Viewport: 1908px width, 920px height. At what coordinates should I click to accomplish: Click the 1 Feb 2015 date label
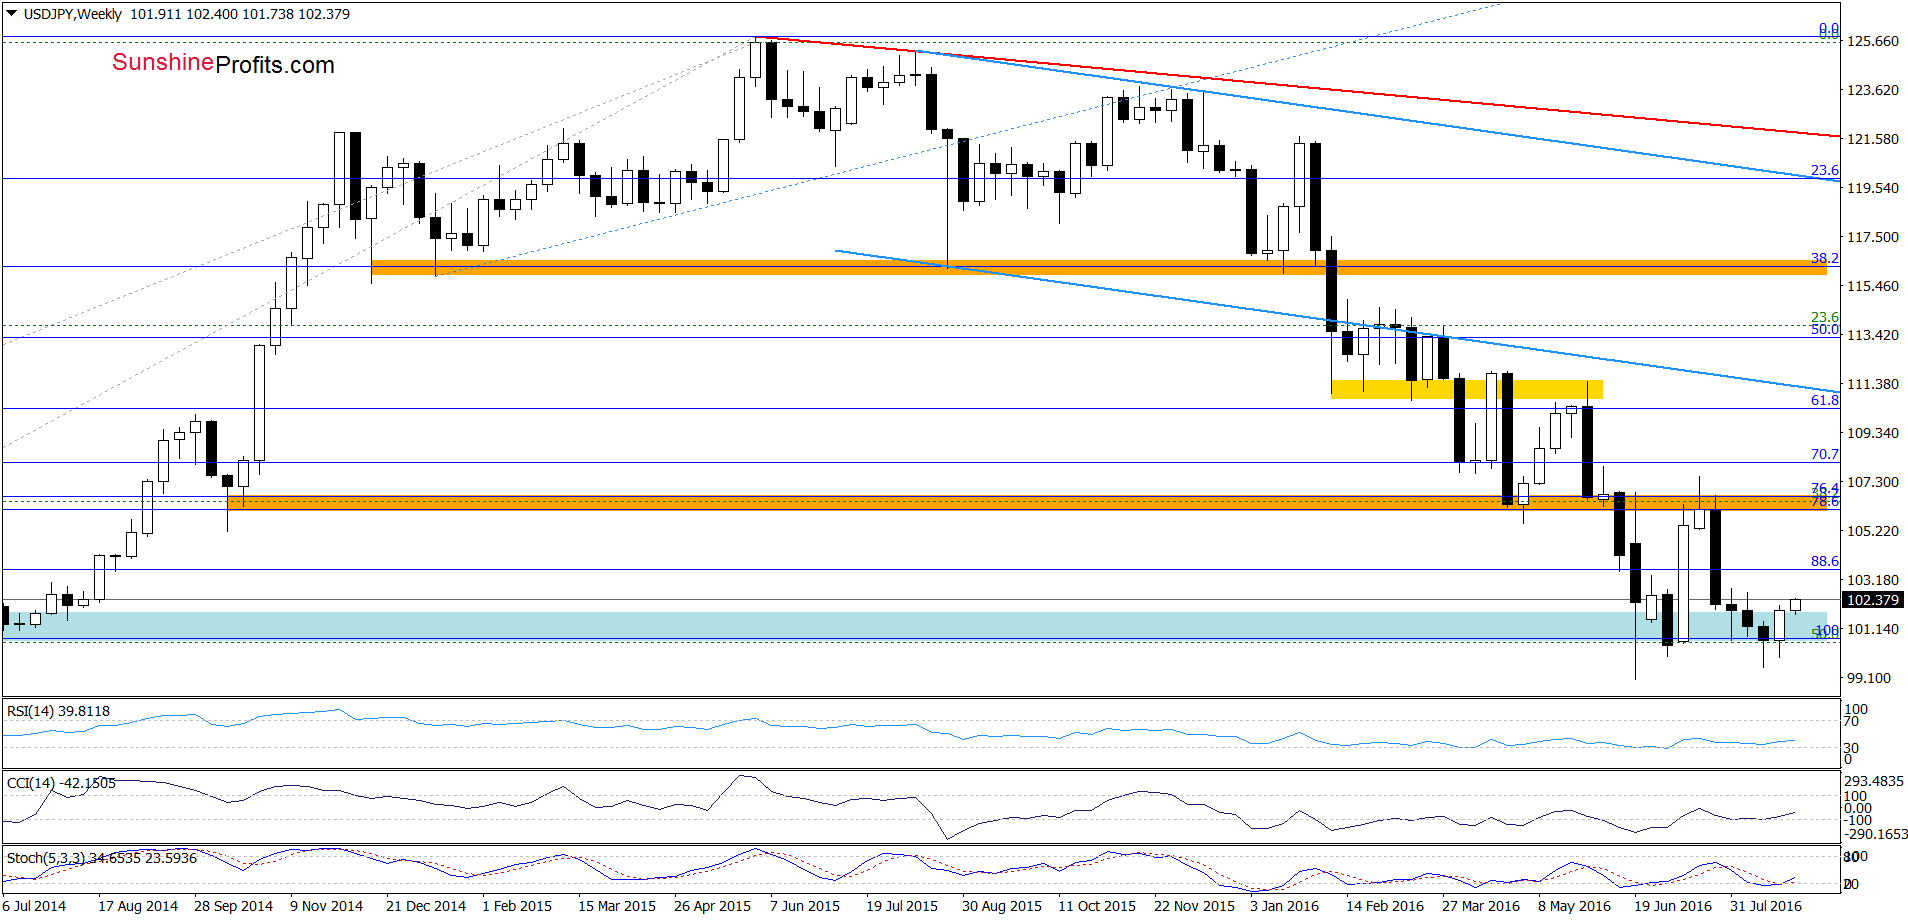pyautogui.click(x=517, y=906)
